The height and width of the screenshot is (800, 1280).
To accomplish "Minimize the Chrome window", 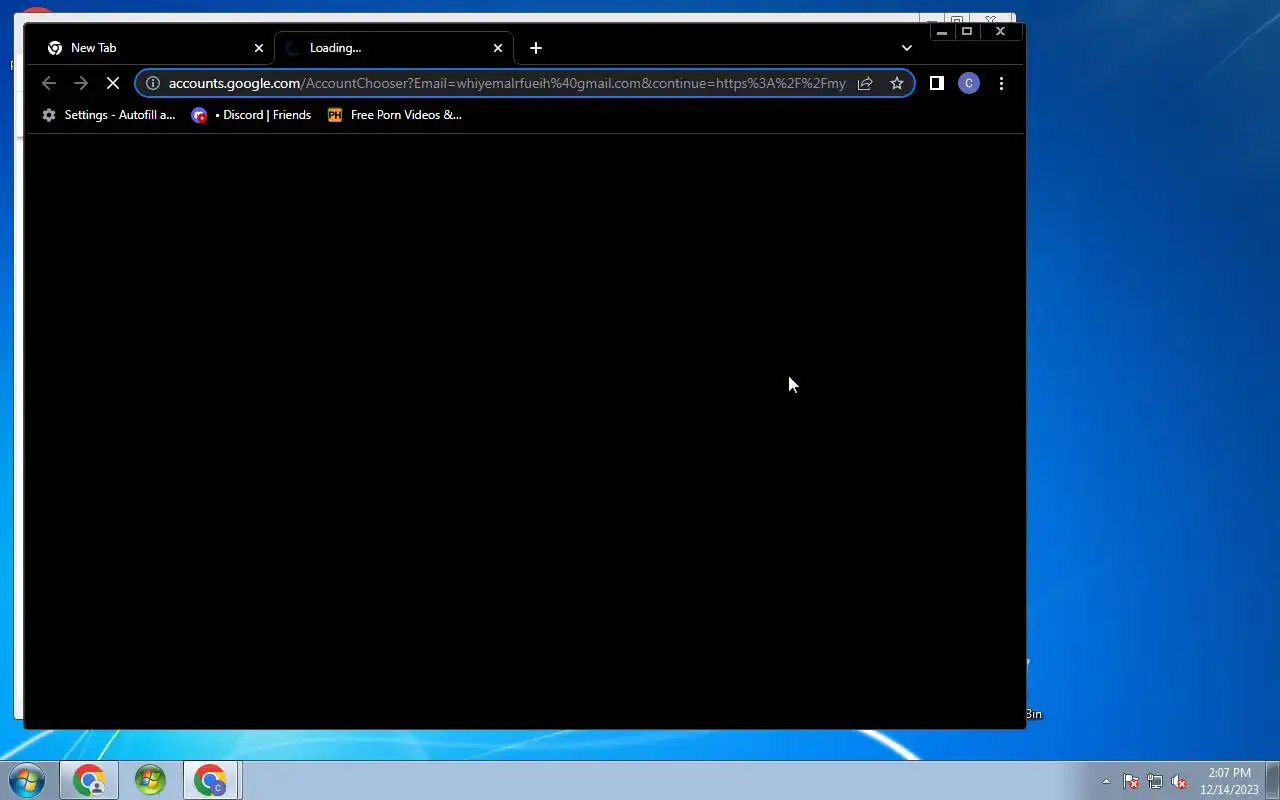I will click(942, 32).
